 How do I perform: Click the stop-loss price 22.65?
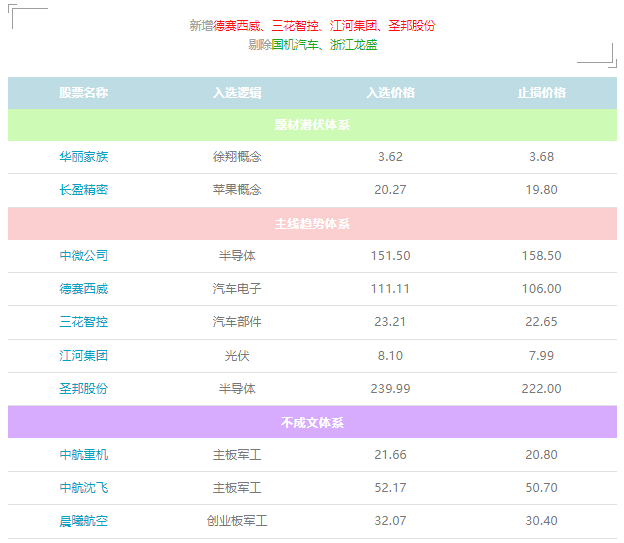(541, 322)
